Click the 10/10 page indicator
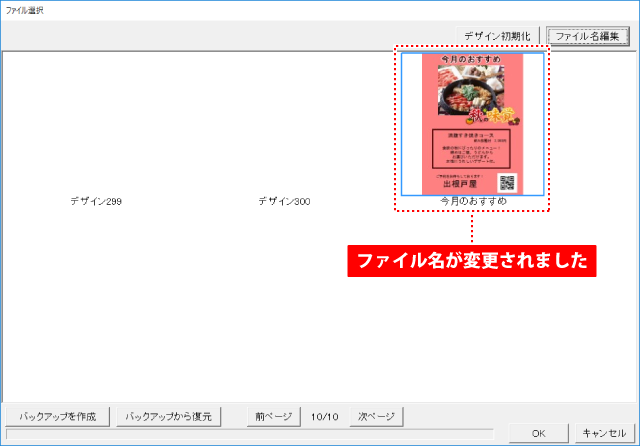 324,416
